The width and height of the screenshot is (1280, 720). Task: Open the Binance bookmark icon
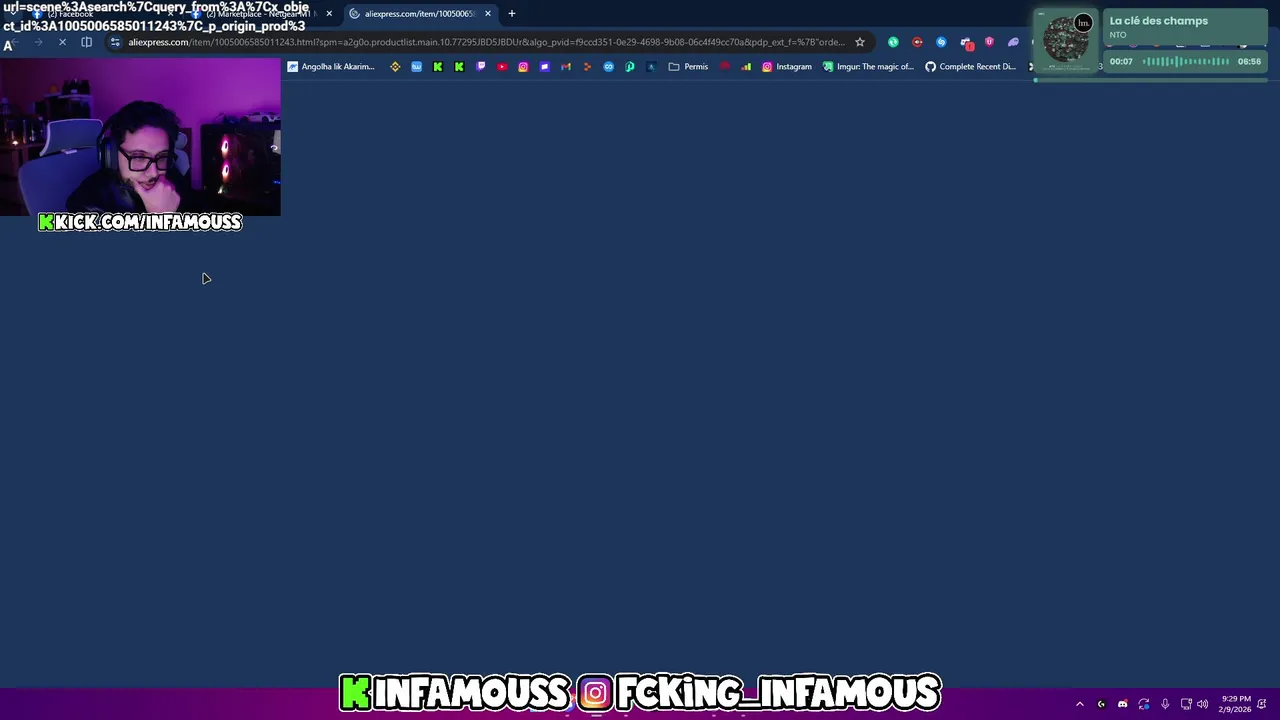click(395, 67)
